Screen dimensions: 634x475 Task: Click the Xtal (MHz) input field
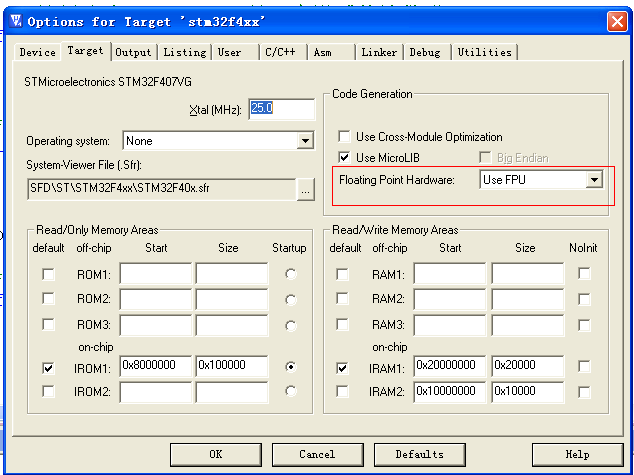[x=281, y=109]
